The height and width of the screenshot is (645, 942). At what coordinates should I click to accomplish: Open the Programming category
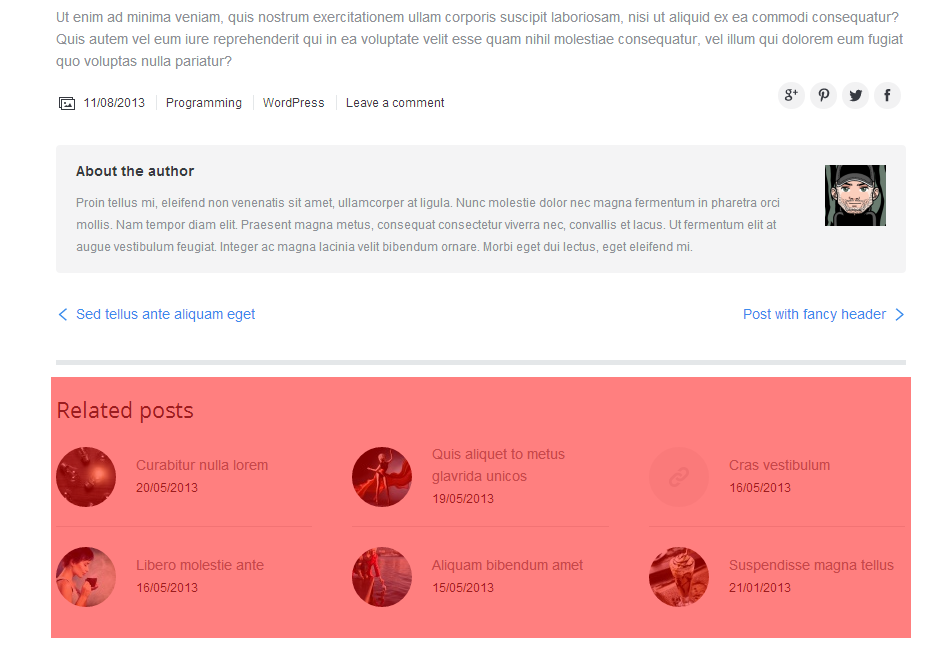pyautogui.click(x=204, y=103)
